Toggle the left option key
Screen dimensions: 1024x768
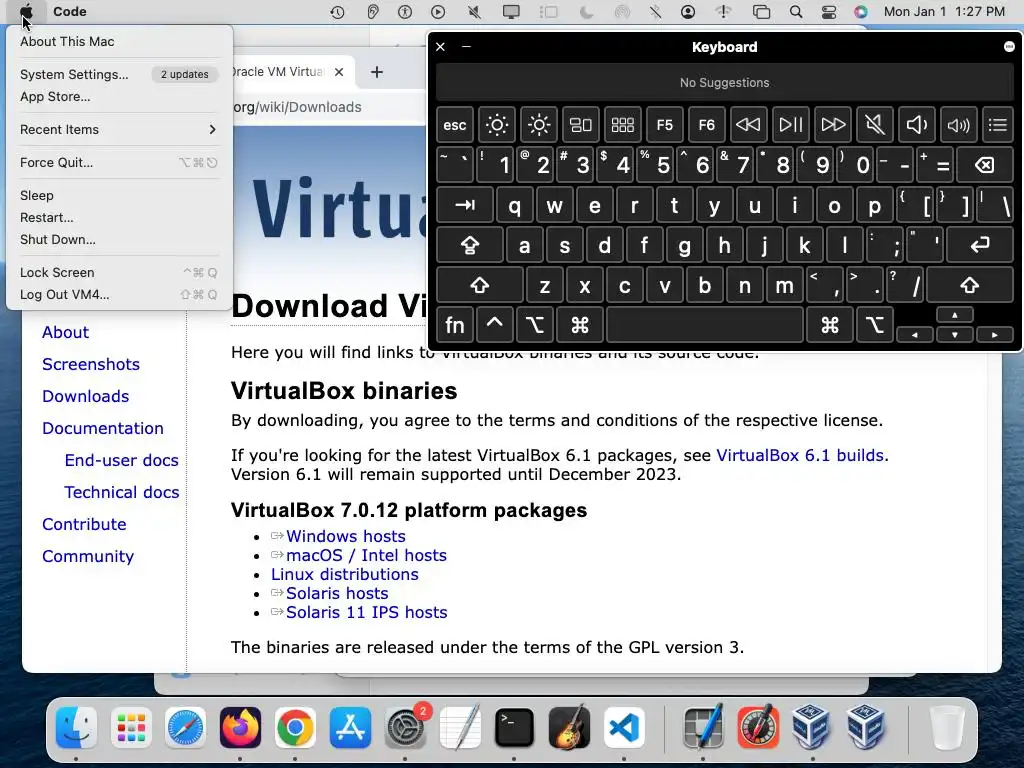pos(535,325)
